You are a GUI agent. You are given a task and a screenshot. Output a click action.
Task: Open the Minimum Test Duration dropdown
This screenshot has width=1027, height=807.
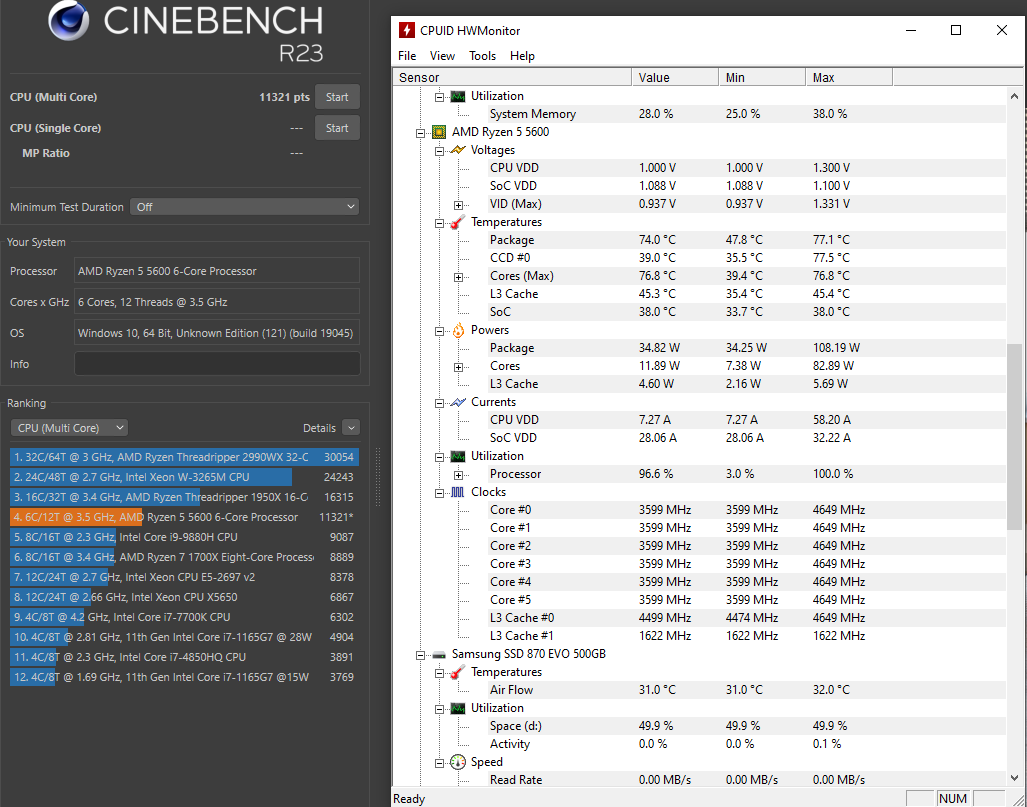[244, 207]
